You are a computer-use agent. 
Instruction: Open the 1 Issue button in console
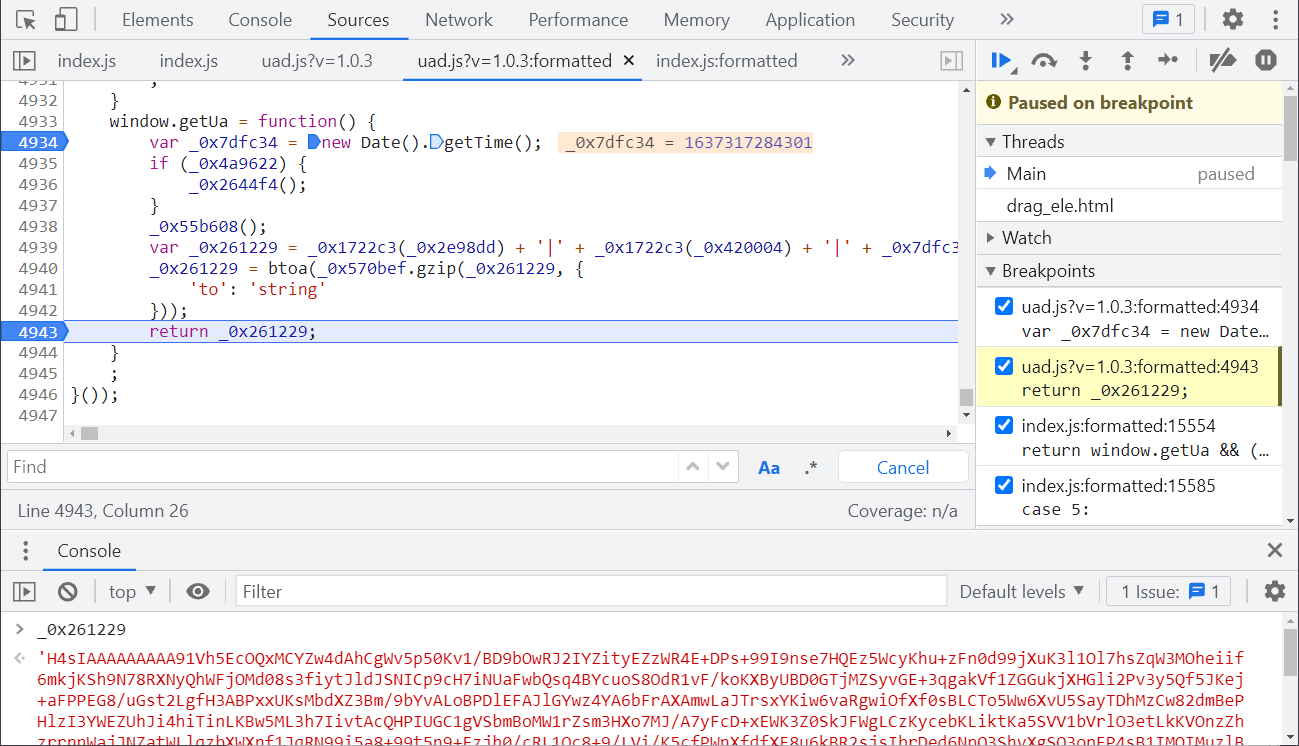click(x=1169, y=592)
